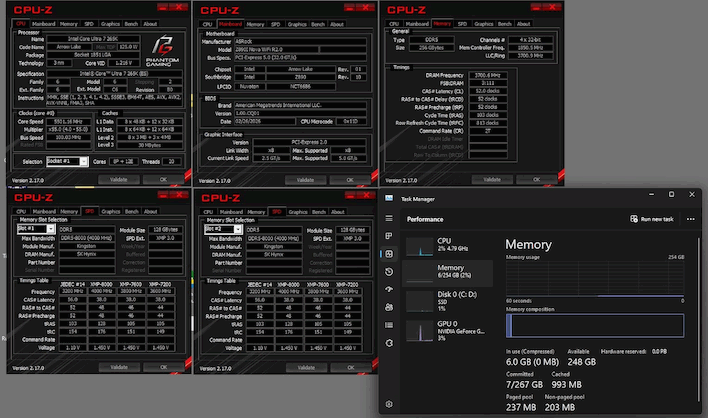Open Graphics tab in top-left CPU-Z window
This screenshot has height=418, width=708.
point(110,24)
